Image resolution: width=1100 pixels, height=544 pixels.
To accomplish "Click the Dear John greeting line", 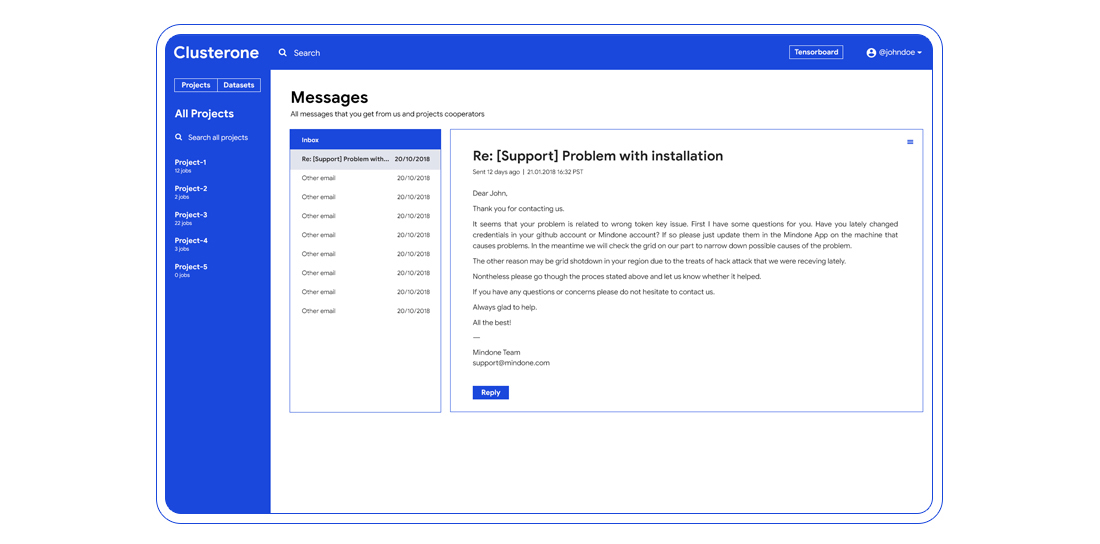I will coord(490,193).
